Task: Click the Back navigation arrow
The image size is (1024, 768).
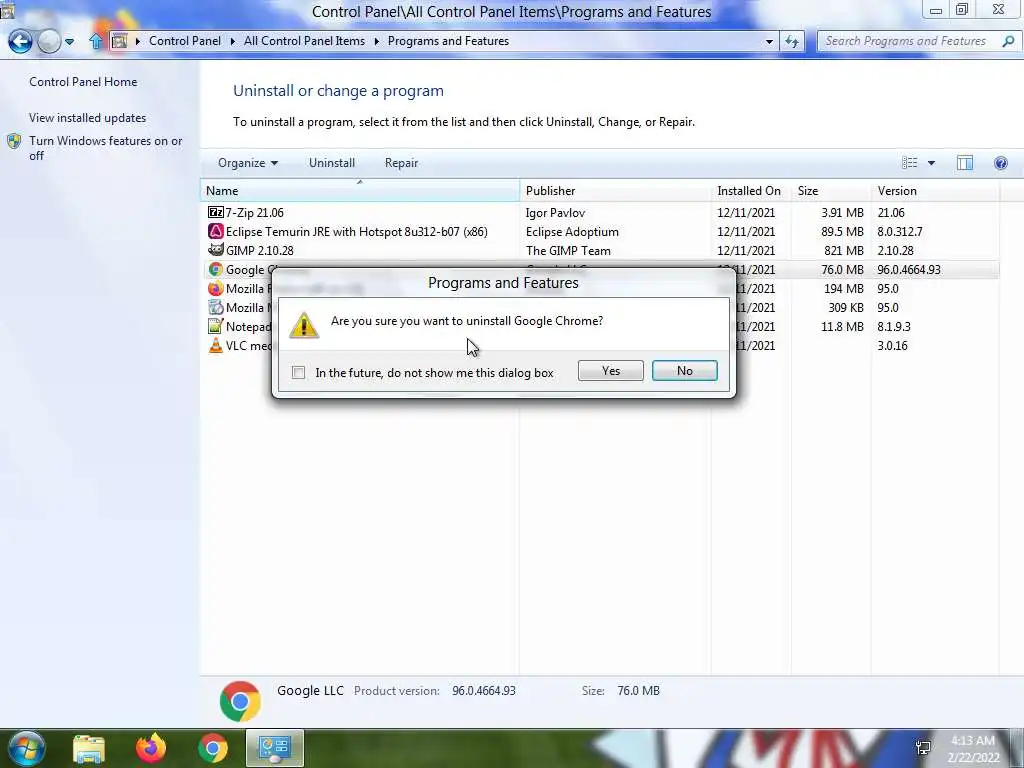Action: pos(20,41)
